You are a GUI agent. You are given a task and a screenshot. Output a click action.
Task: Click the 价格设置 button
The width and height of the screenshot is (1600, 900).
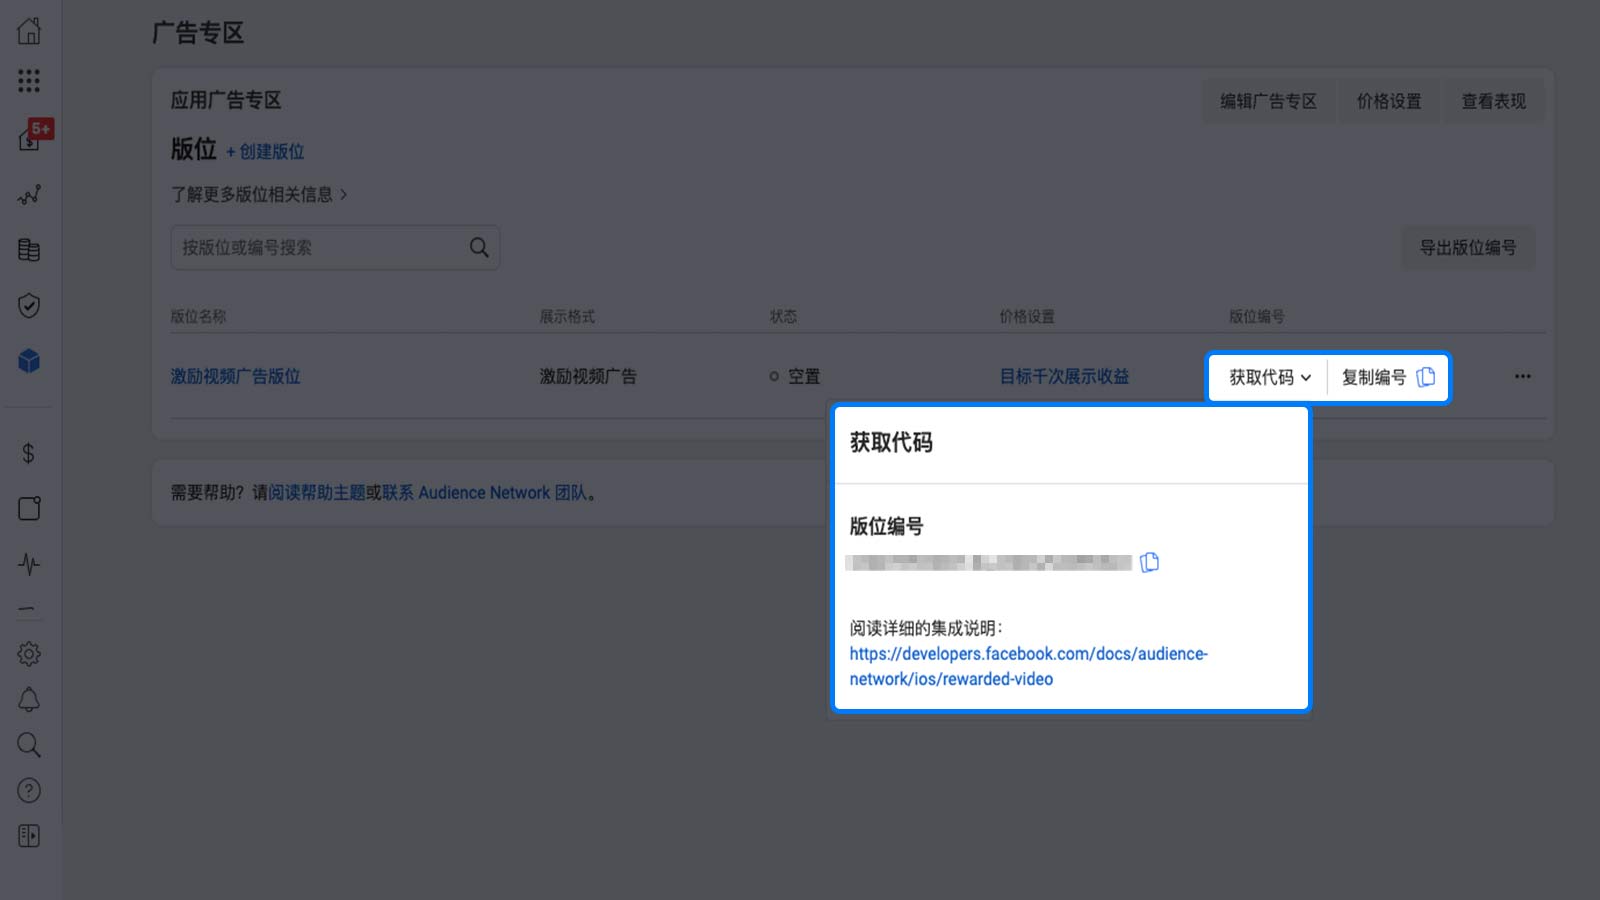tap(1388, 101)
